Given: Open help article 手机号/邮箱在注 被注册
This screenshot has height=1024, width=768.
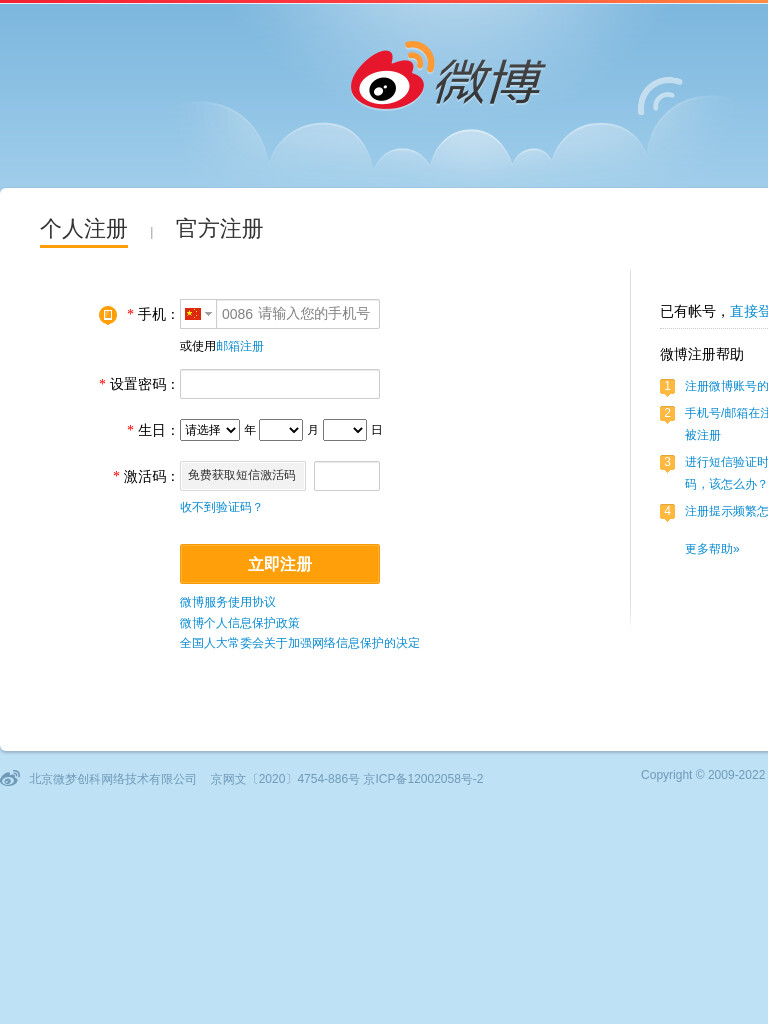Looking at the screenshot, I should 726,424.
